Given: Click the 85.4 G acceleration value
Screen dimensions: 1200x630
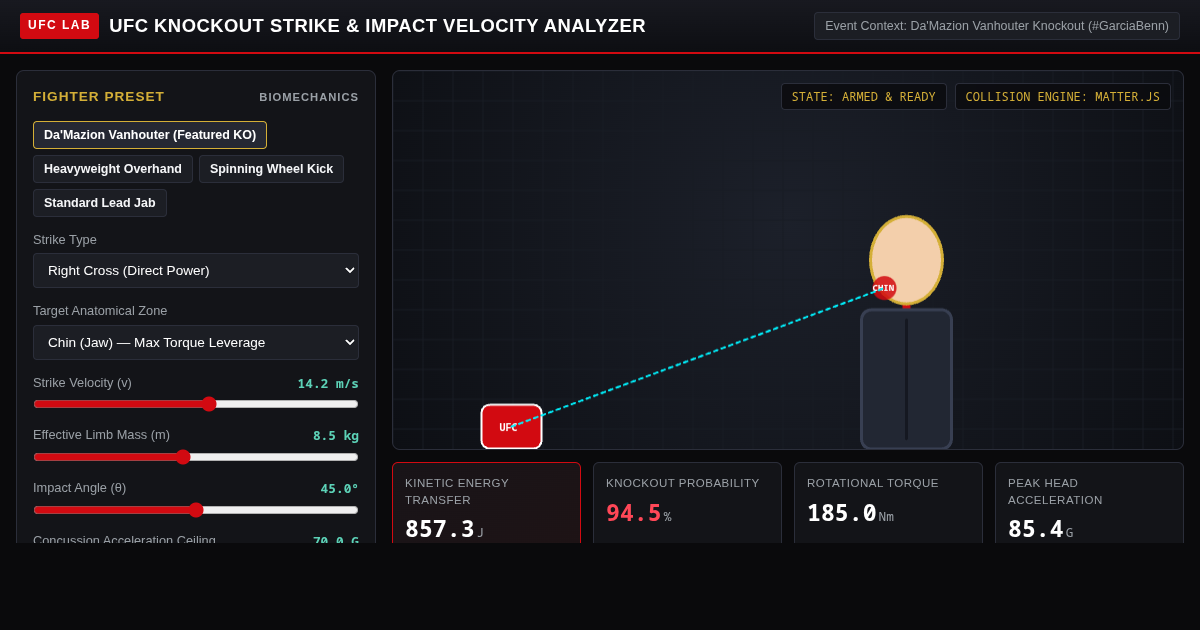Looking at the screenshot, I should click(x=1041, y=529).
